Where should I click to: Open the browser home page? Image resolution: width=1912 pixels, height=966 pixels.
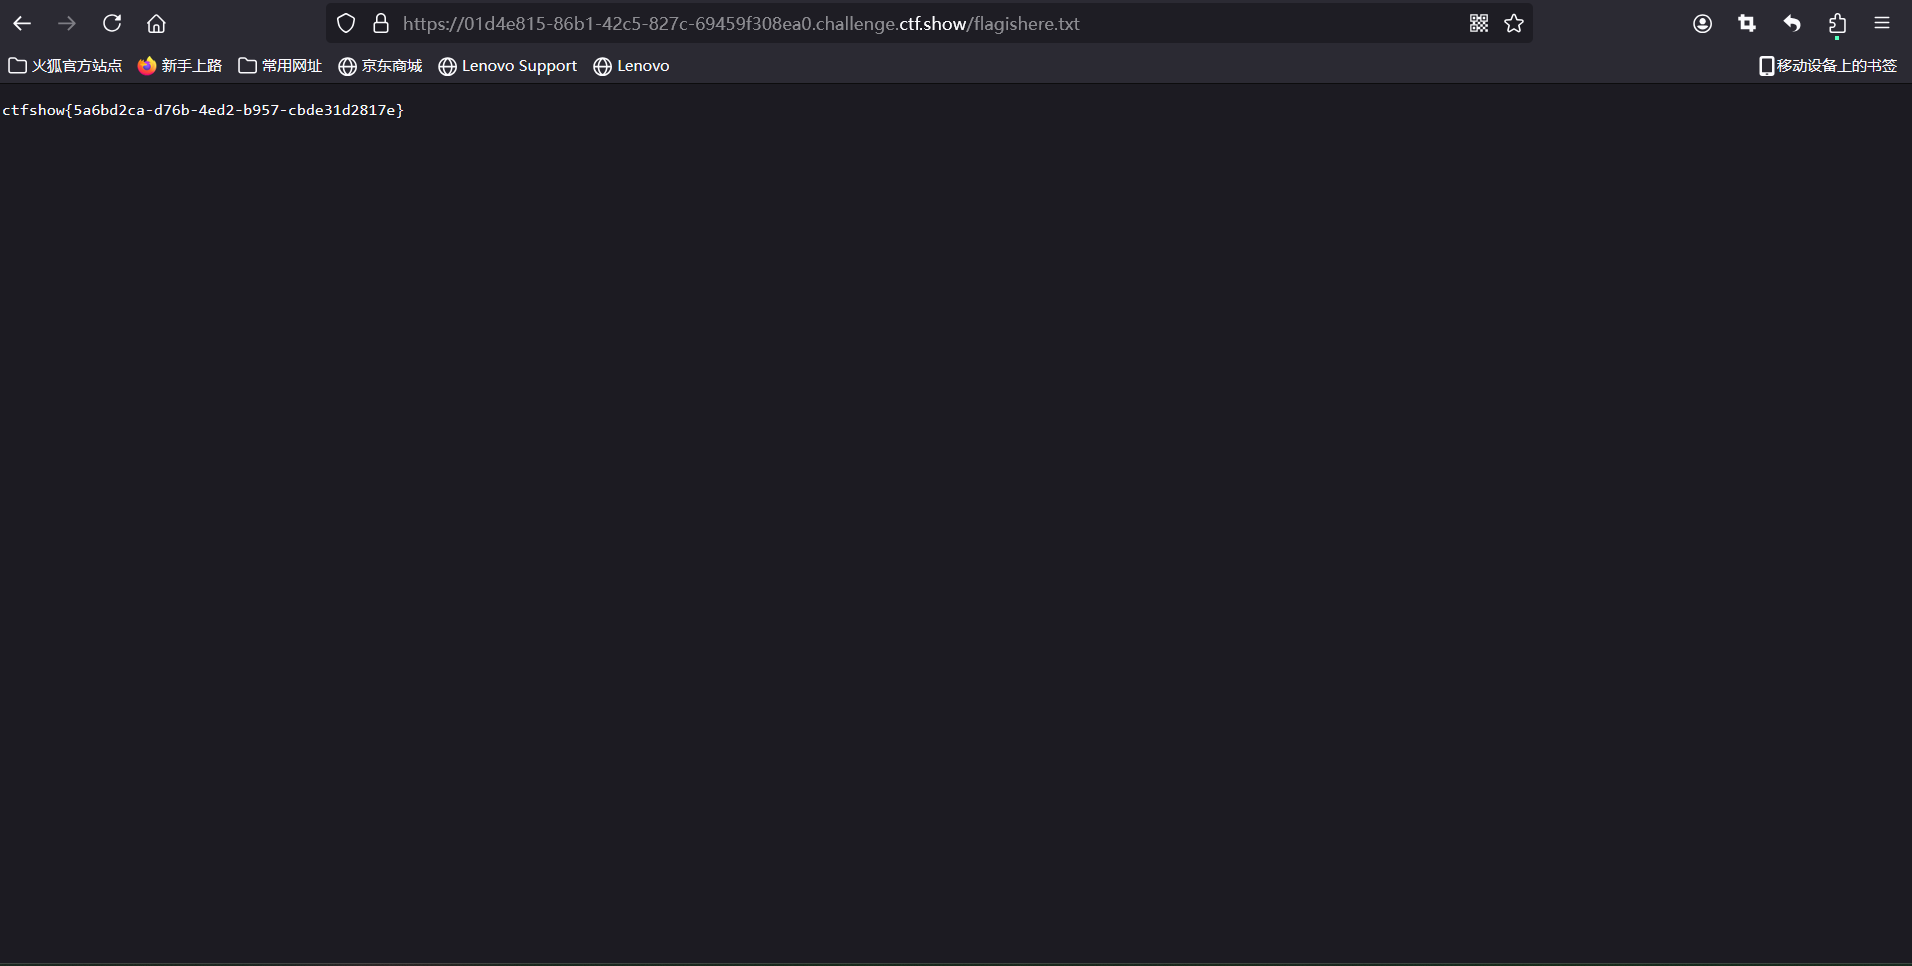pyautogui.click(x=156, y=23)
